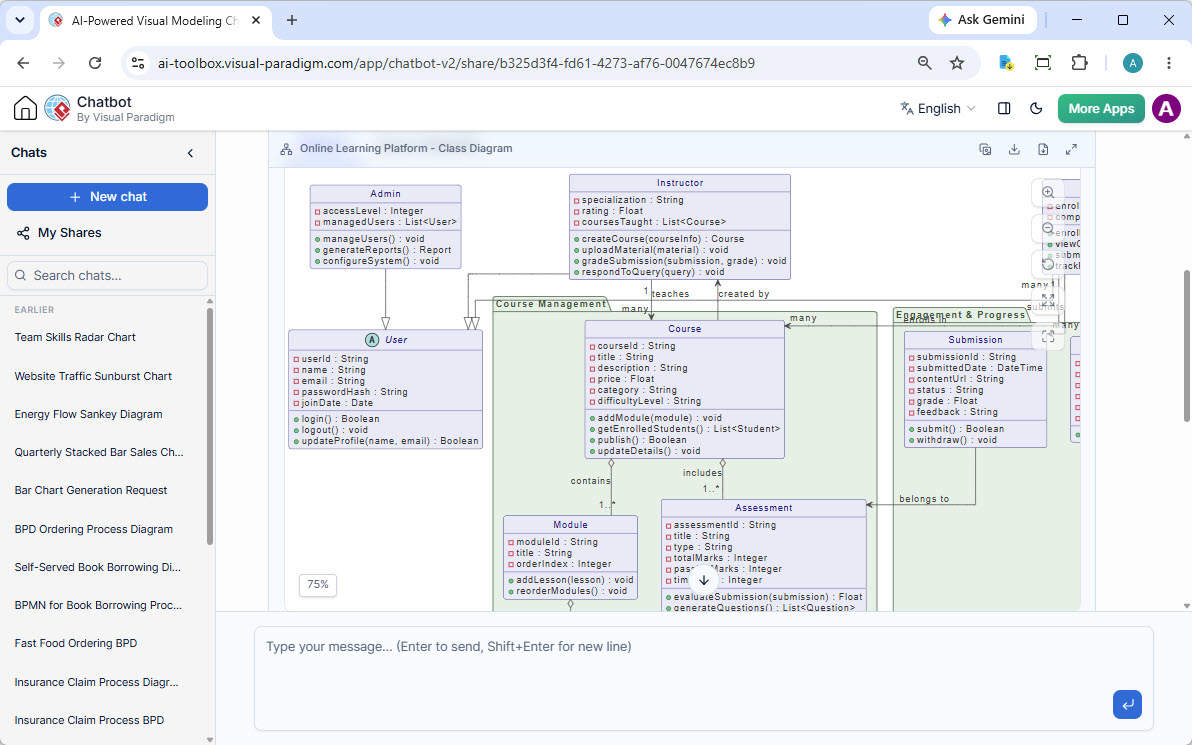Click Engagement & Progress package label

pyautogui.click(x=960, y=315)
